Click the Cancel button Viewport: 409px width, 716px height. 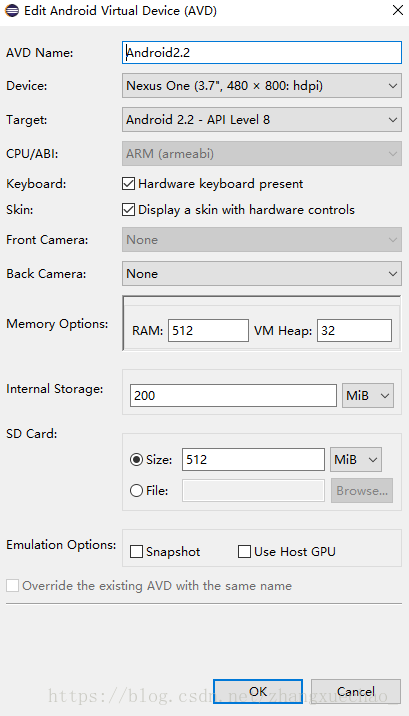356,691
